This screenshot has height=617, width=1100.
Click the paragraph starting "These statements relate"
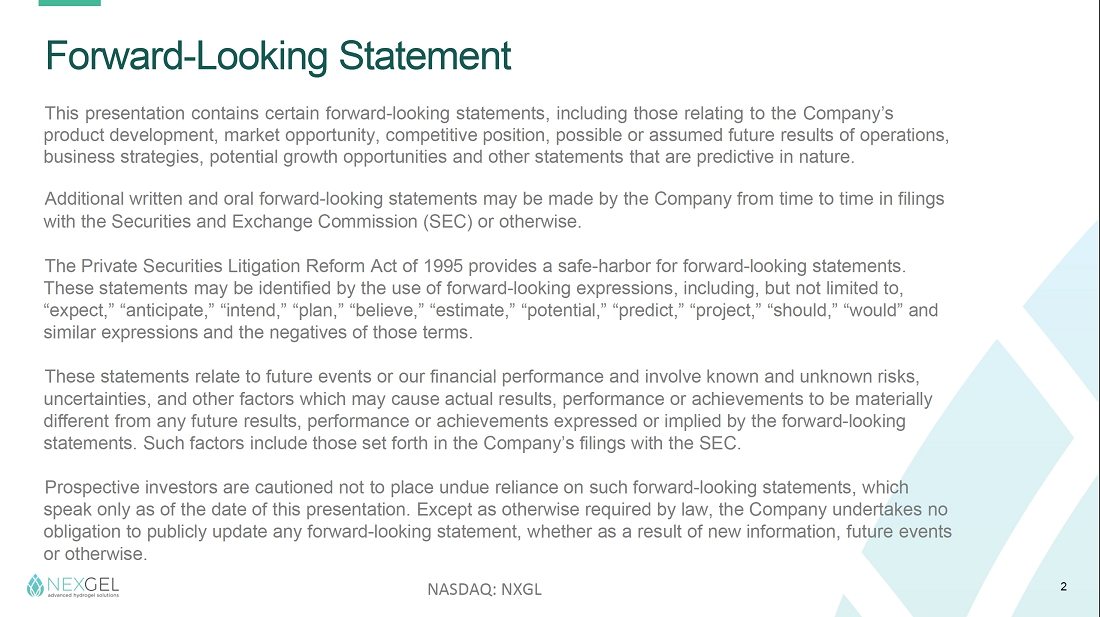pyautogui.click(x=488, y=410)
